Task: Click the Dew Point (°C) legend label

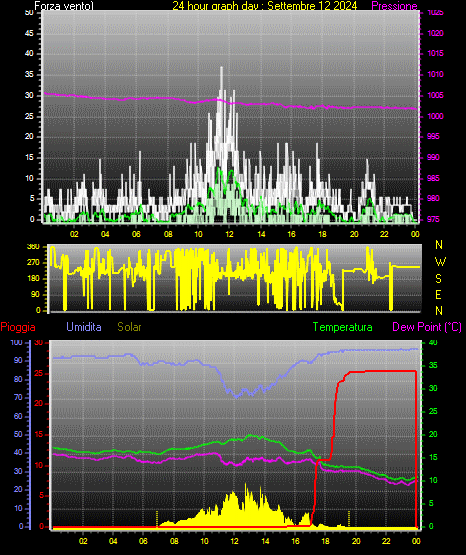Action: 427,327
